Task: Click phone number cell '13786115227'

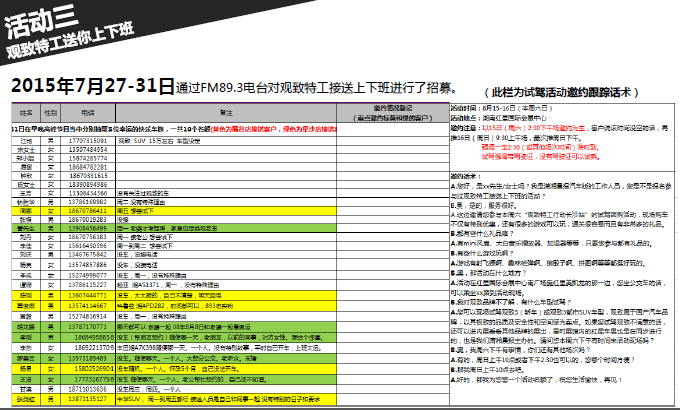Action: point(88,285)
